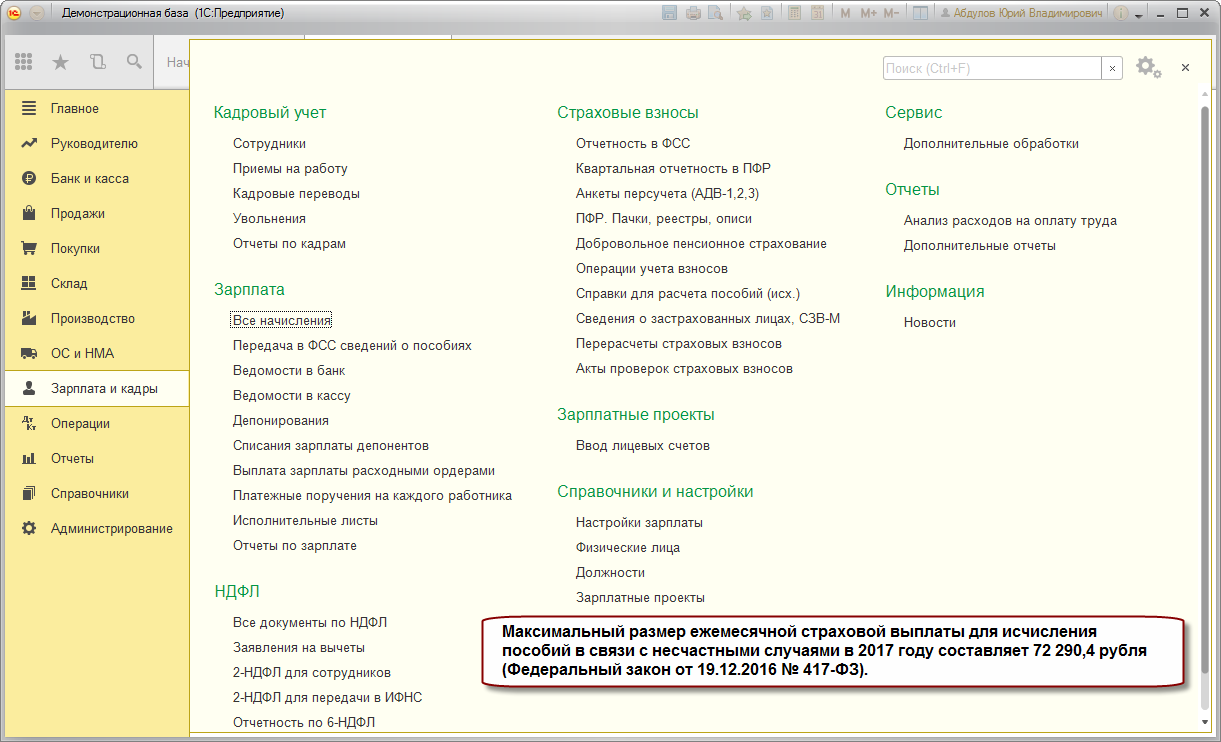This screenshot has width=1221, height=742.
Task: Open the Favorites star icon
Action: coord(61,62)
